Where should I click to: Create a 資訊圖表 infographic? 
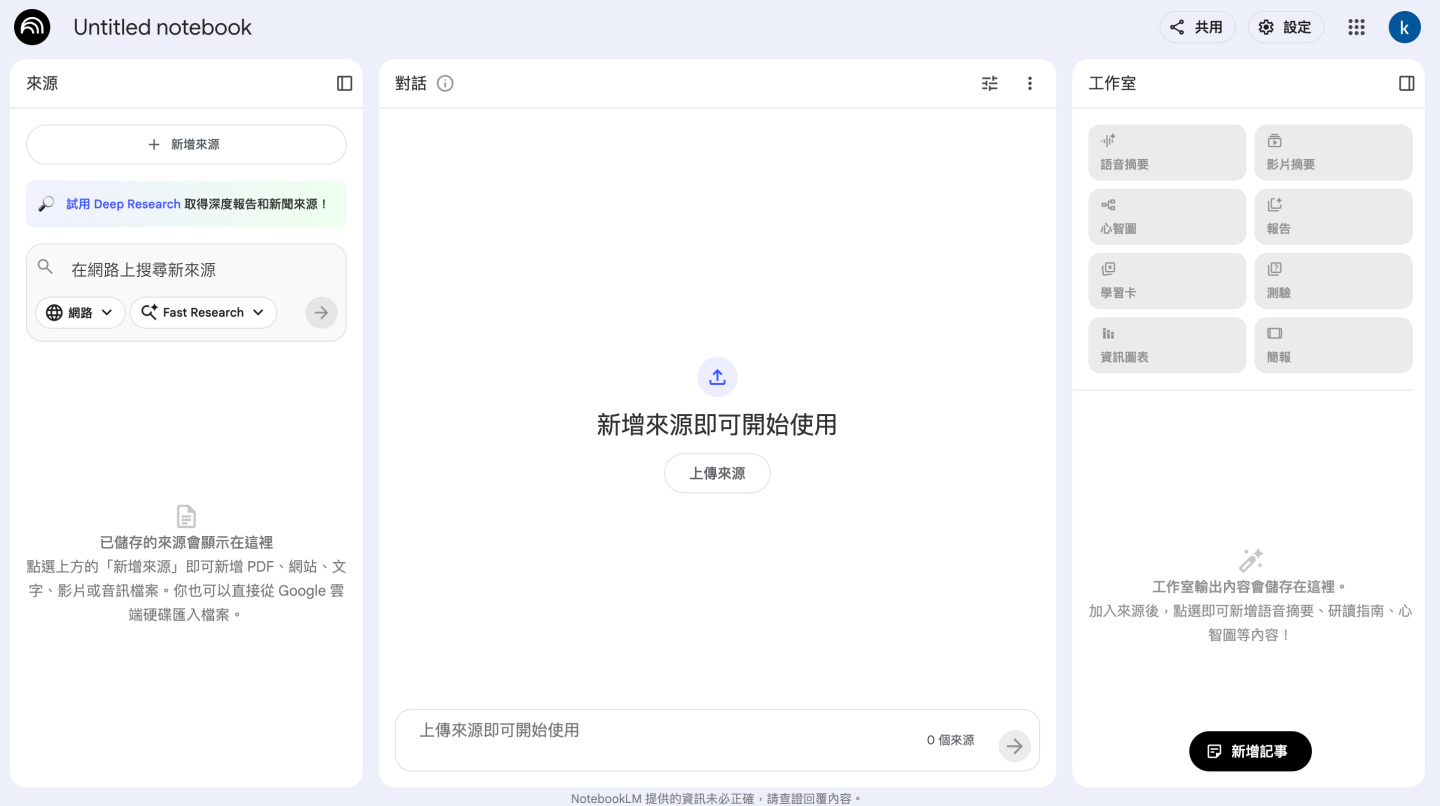[1166, 344]
